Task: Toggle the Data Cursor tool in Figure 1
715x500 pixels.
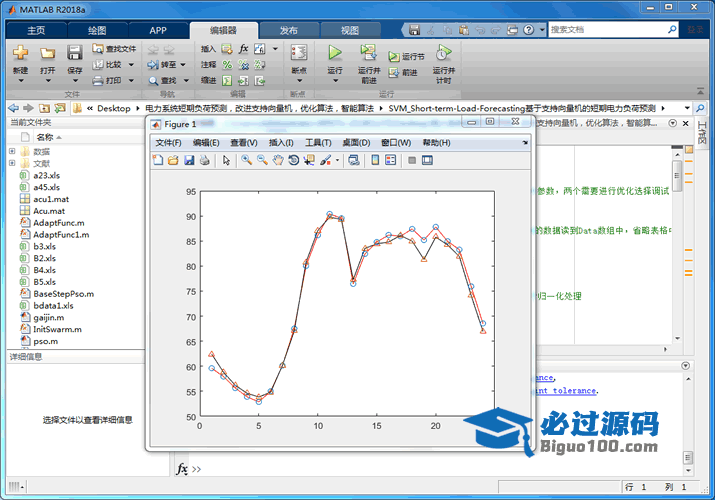Action: click(309, 160)
